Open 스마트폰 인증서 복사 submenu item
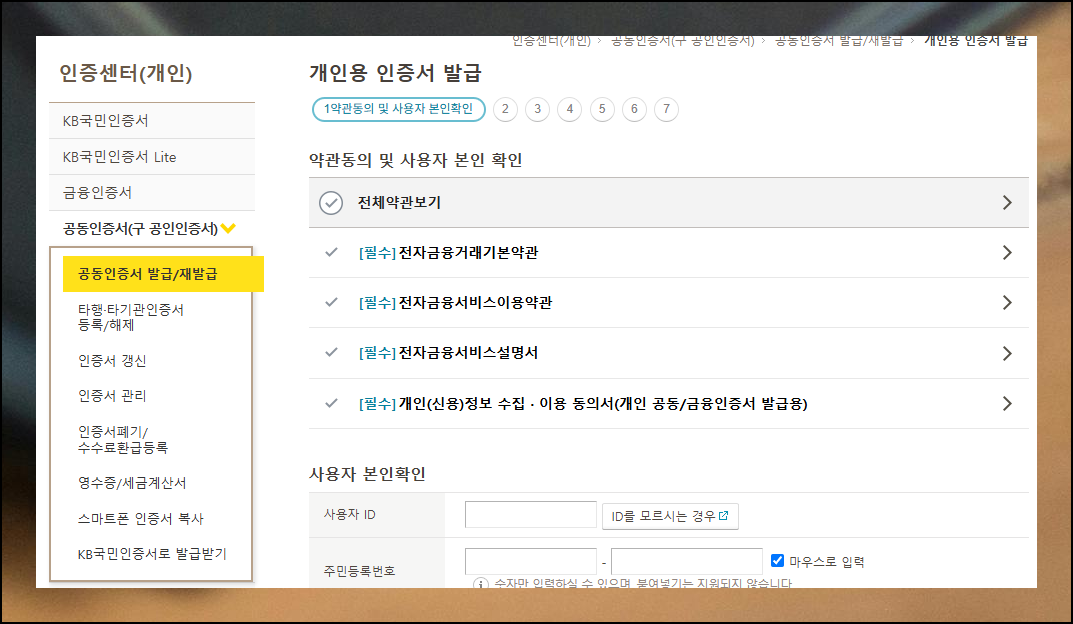This screenshot has width=1073, height=624. pos(141,519)
